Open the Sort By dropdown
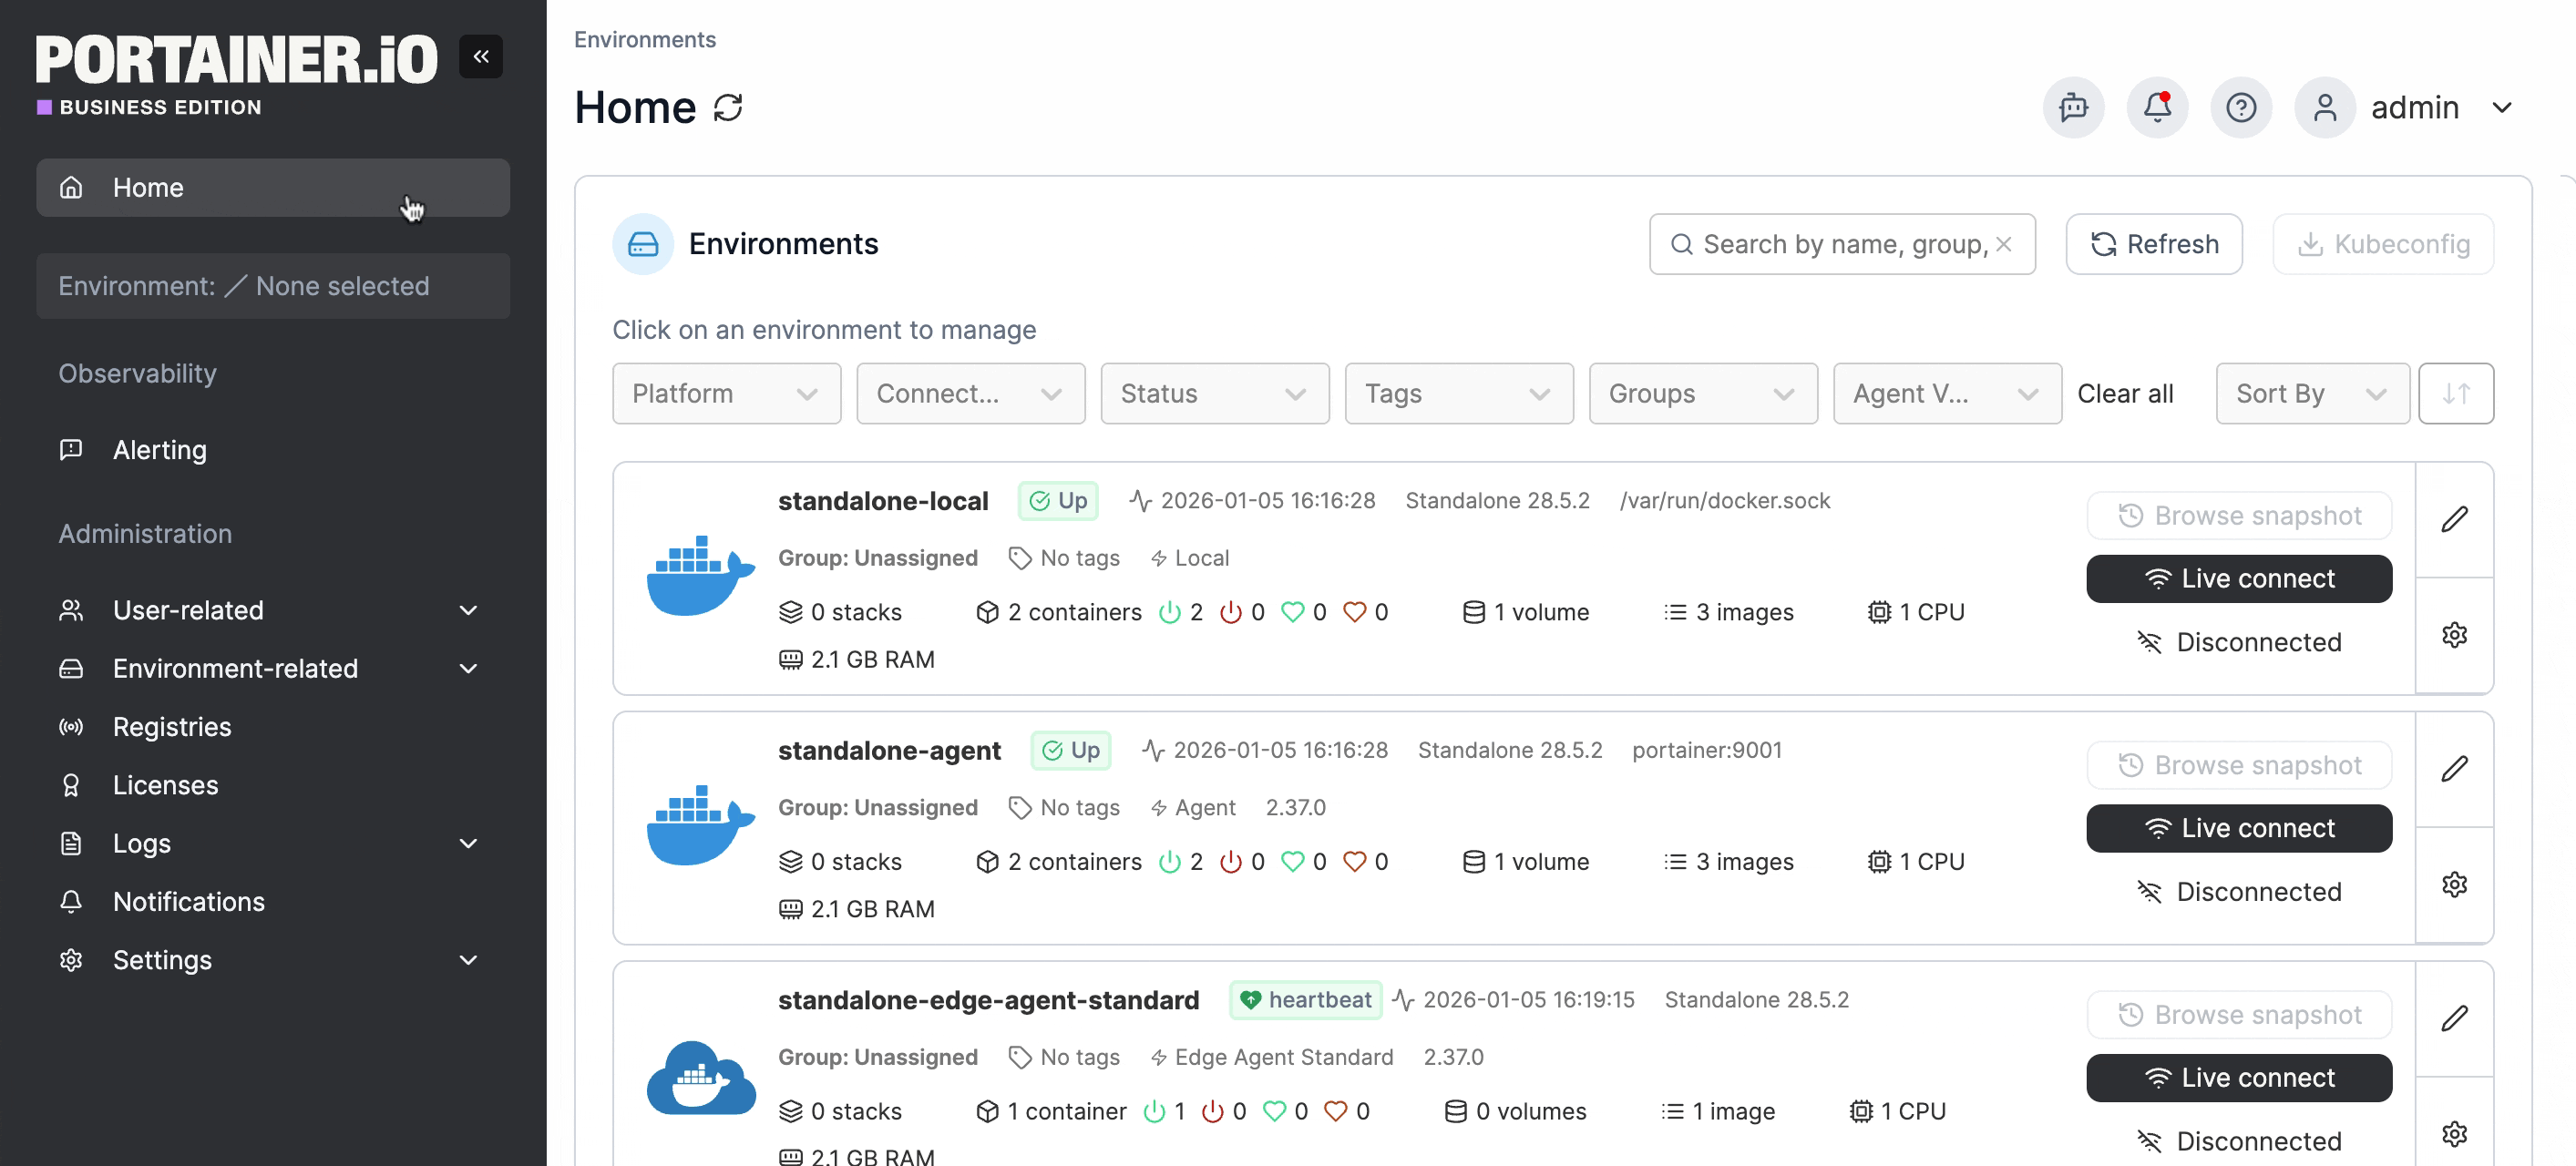The image size is (2576, 1166). pos(2311,393)
